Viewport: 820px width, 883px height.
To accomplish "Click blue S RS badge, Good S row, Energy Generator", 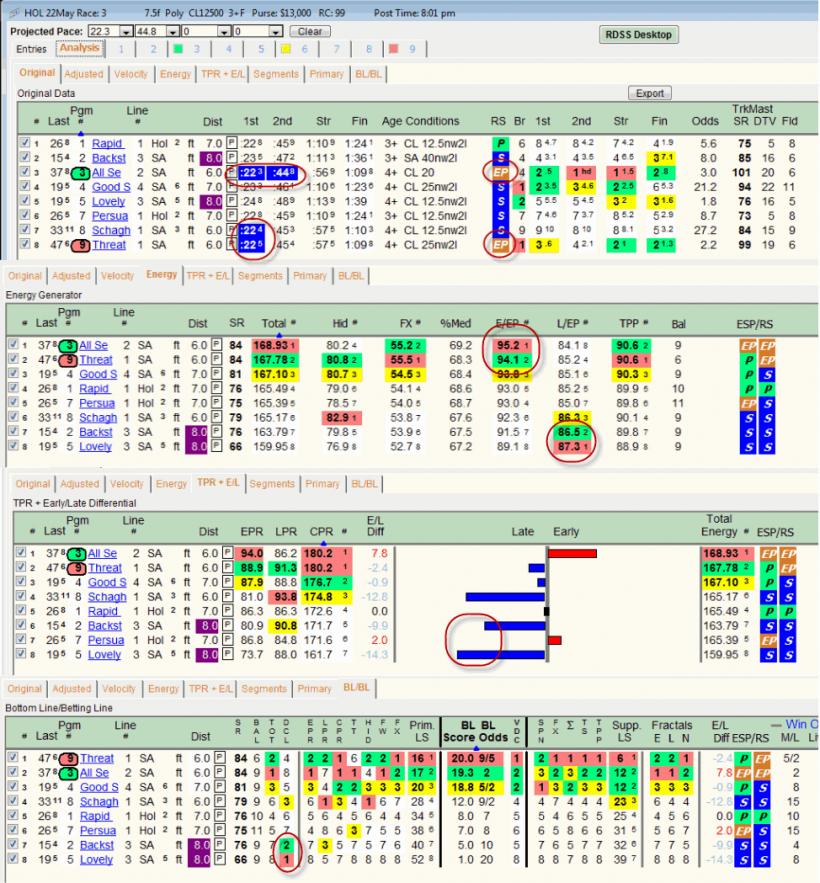I will coord(766,374).
